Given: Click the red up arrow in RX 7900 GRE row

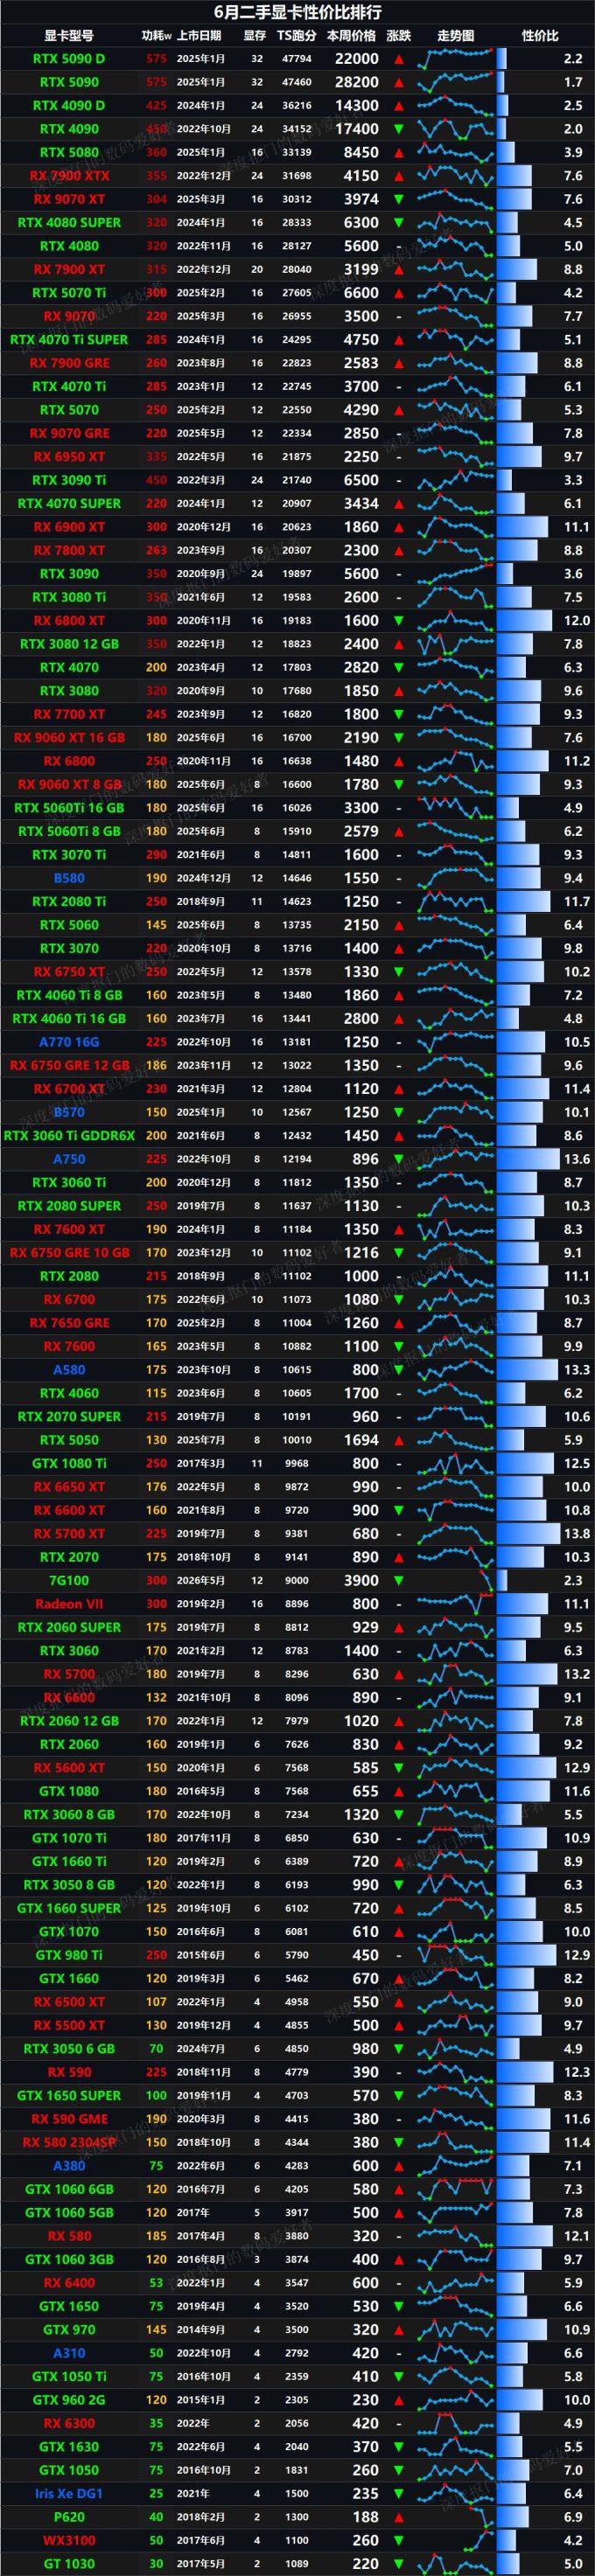Looking at the screenshot, I should click(399, 363).
